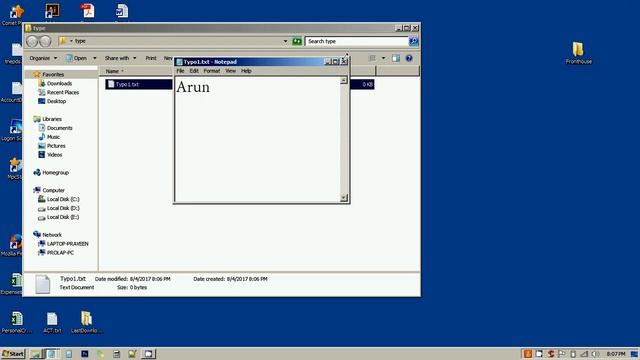
Task: Select the LastDownlo... desktop folder
Action: (x=86, y=322)
